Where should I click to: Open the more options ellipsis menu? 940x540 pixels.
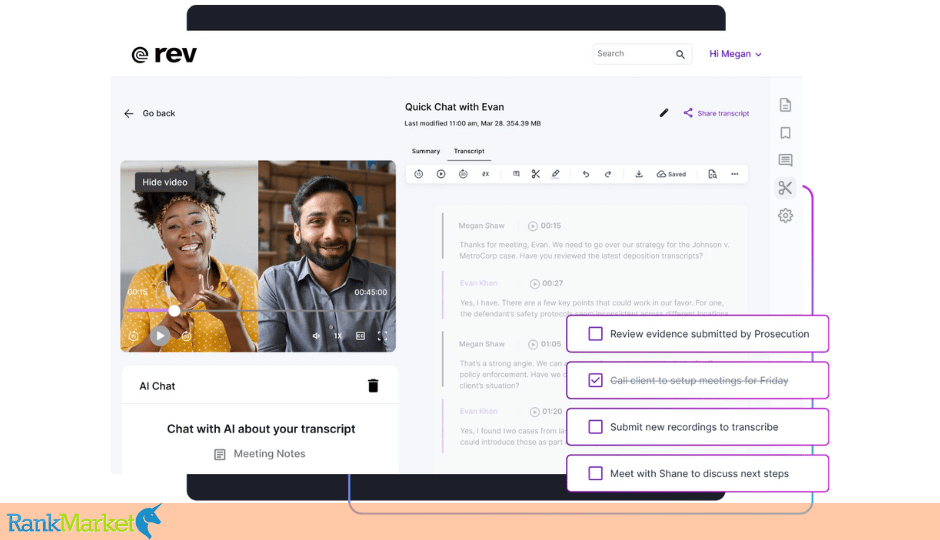tap(734, 174)
